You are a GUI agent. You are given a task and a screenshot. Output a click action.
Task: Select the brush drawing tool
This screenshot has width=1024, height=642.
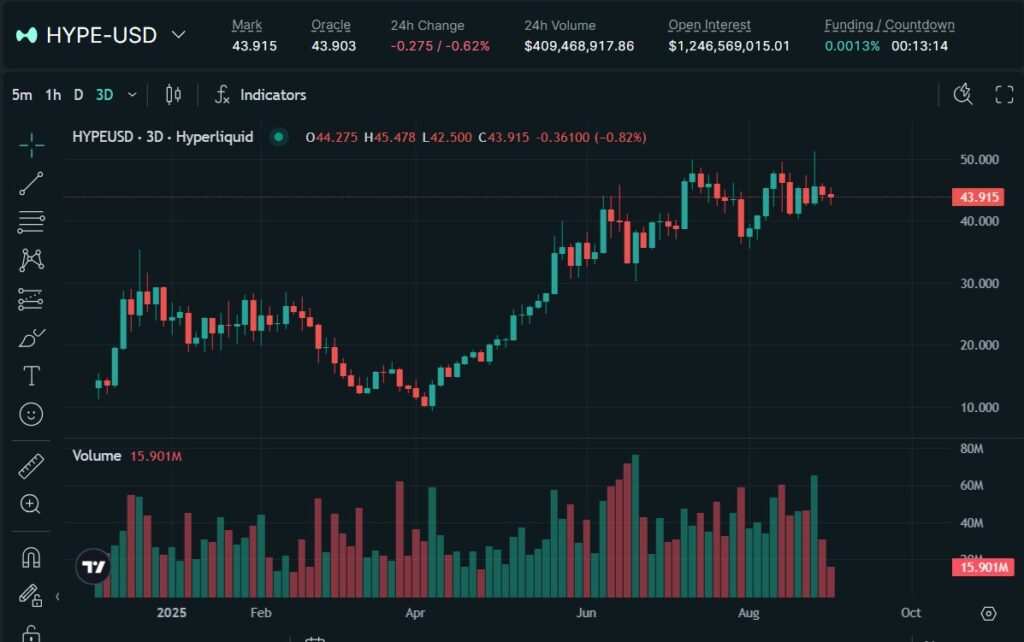coord(31,338)
